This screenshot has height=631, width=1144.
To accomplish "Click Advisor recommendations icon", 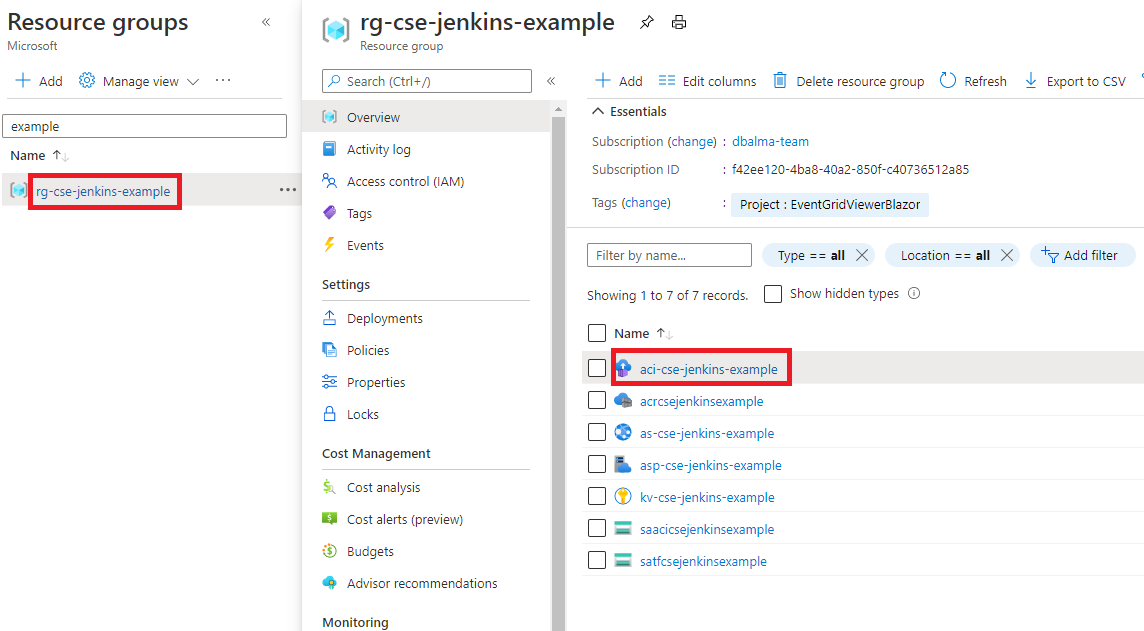I will (x=330, y=583).
